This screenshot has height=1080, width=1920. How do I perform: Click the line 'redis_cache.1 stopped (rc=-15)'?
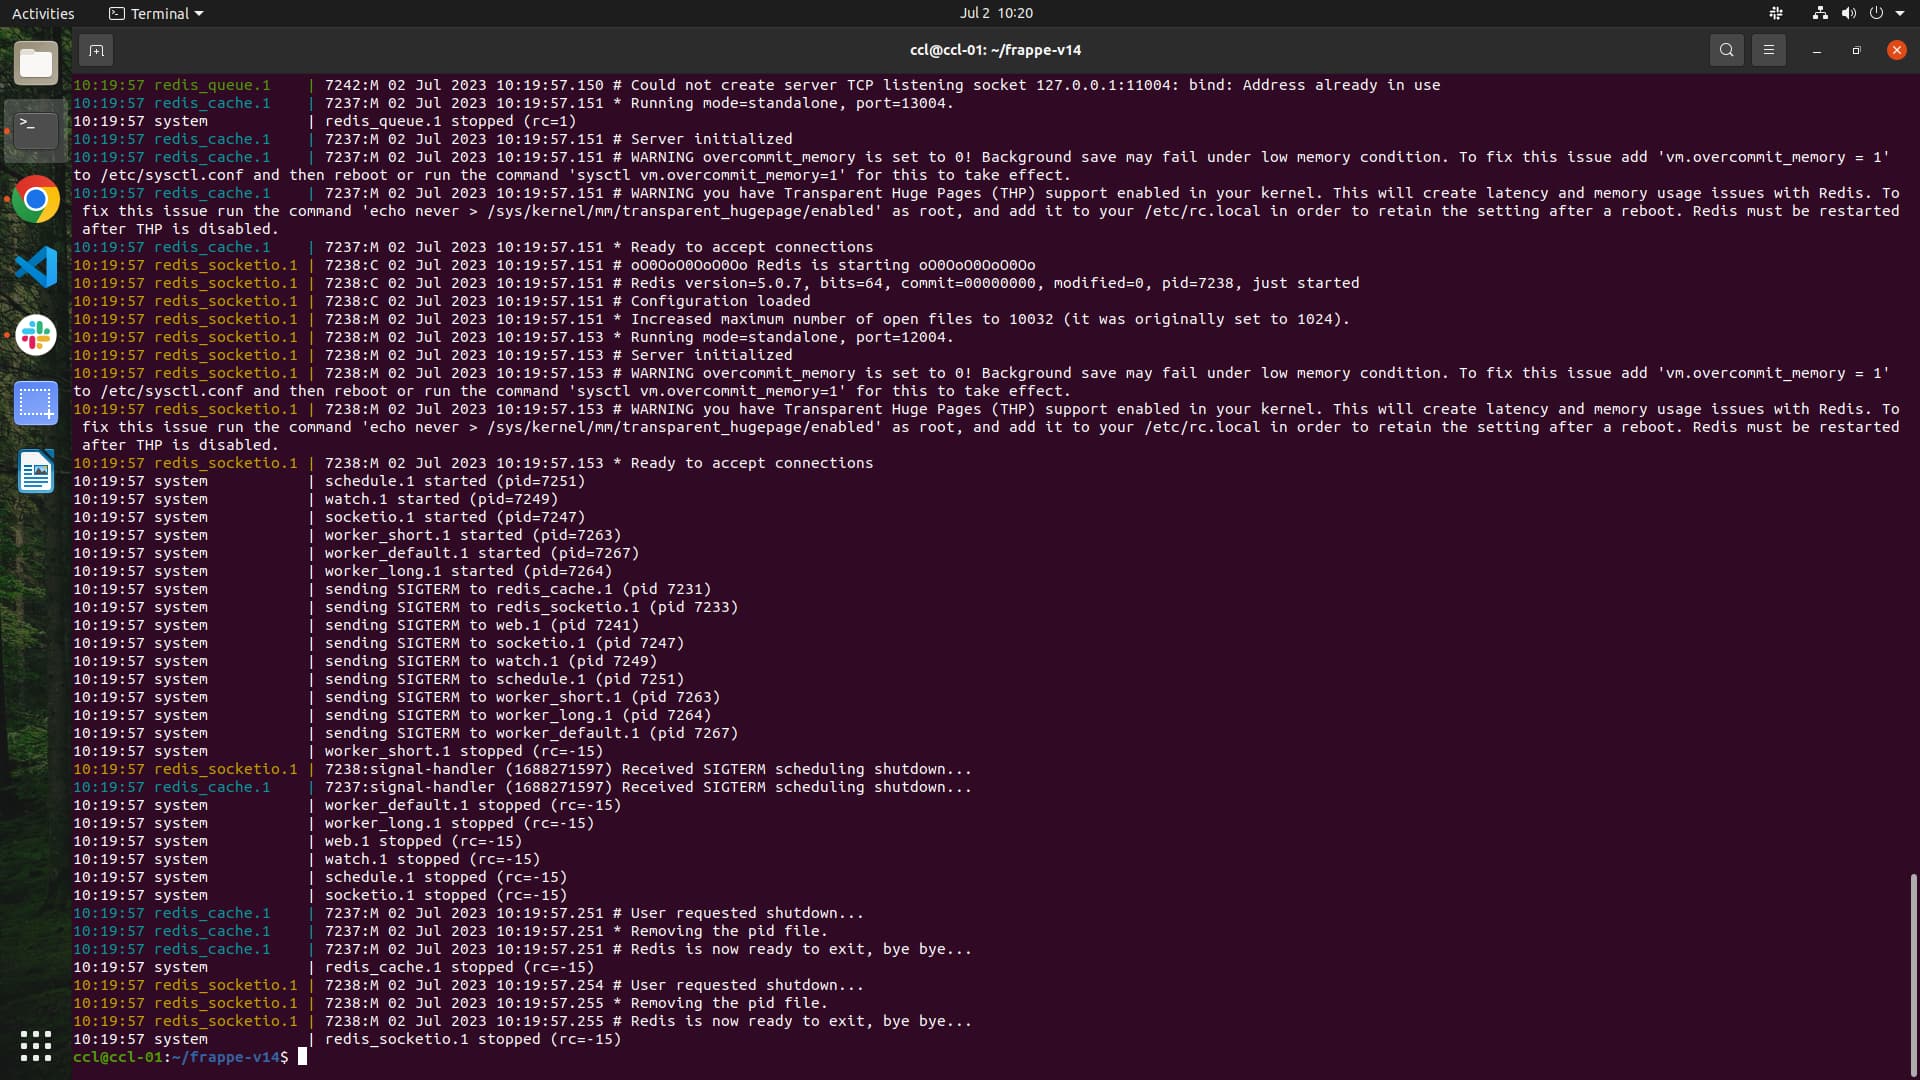[459, 967]
